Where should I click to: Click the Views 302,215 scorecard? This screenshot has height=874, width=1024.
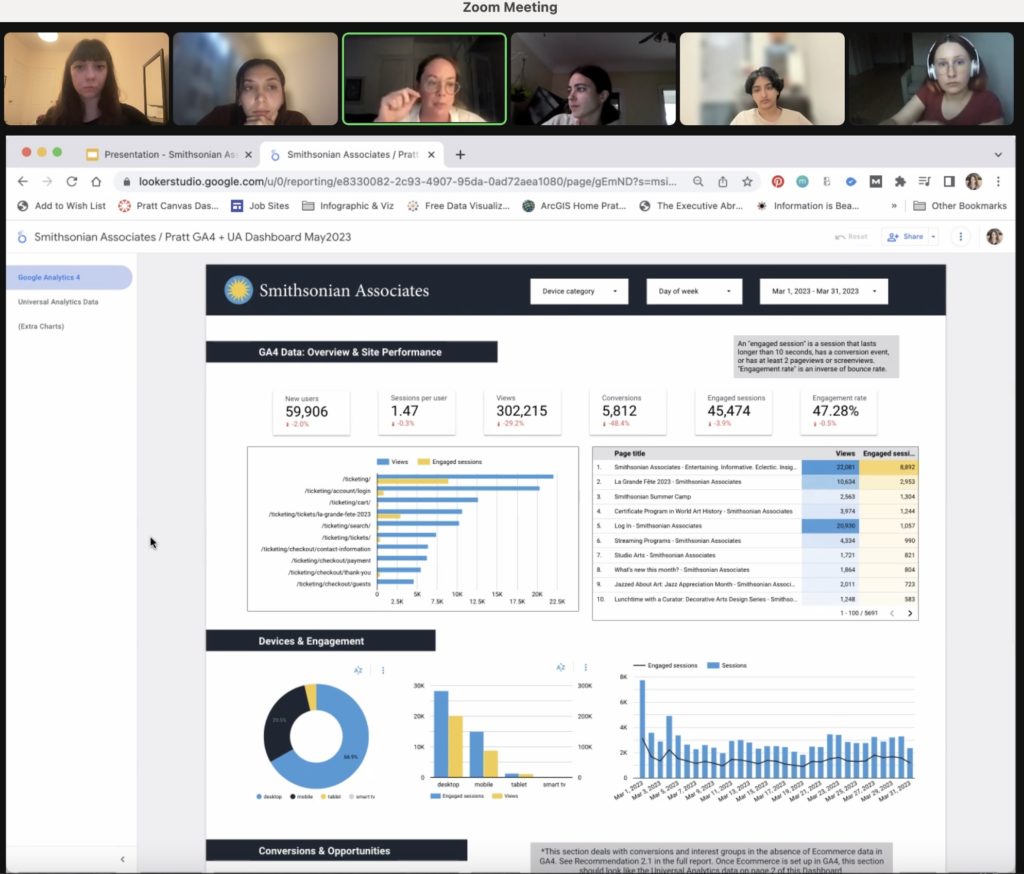(x=522, y=411)
